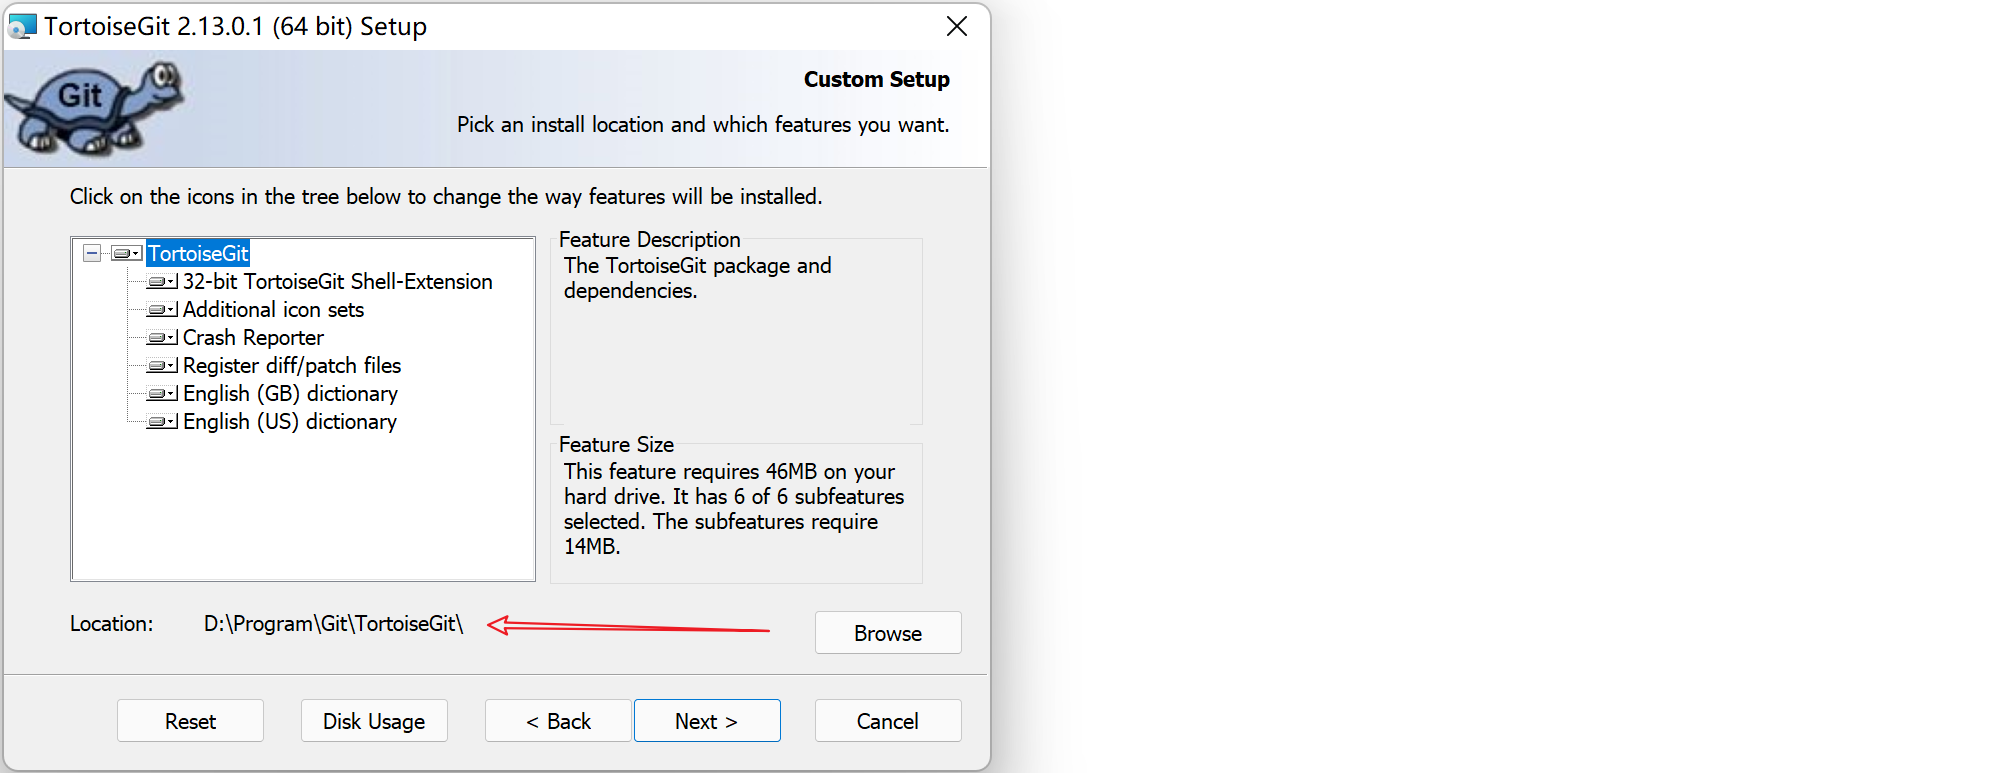
Task: Open 32-bit Shell-Extension feature install icon
Action: click(x=162, y=282)
